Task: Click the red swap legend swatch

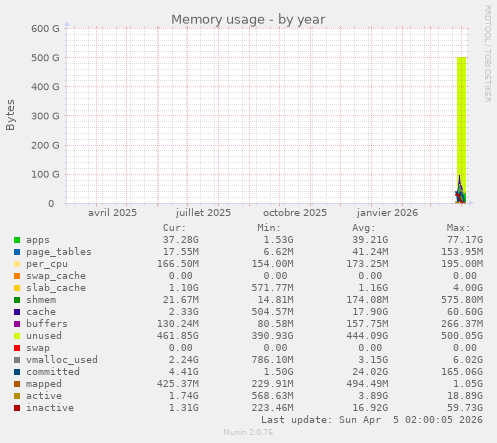Action: coord(17,348)
